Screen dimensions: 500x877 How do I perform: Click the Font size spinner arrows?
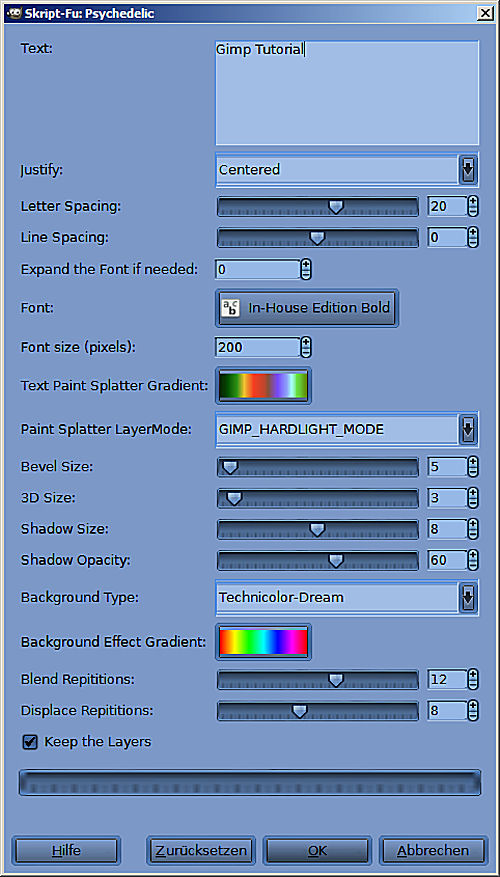(x=306, y=347)
